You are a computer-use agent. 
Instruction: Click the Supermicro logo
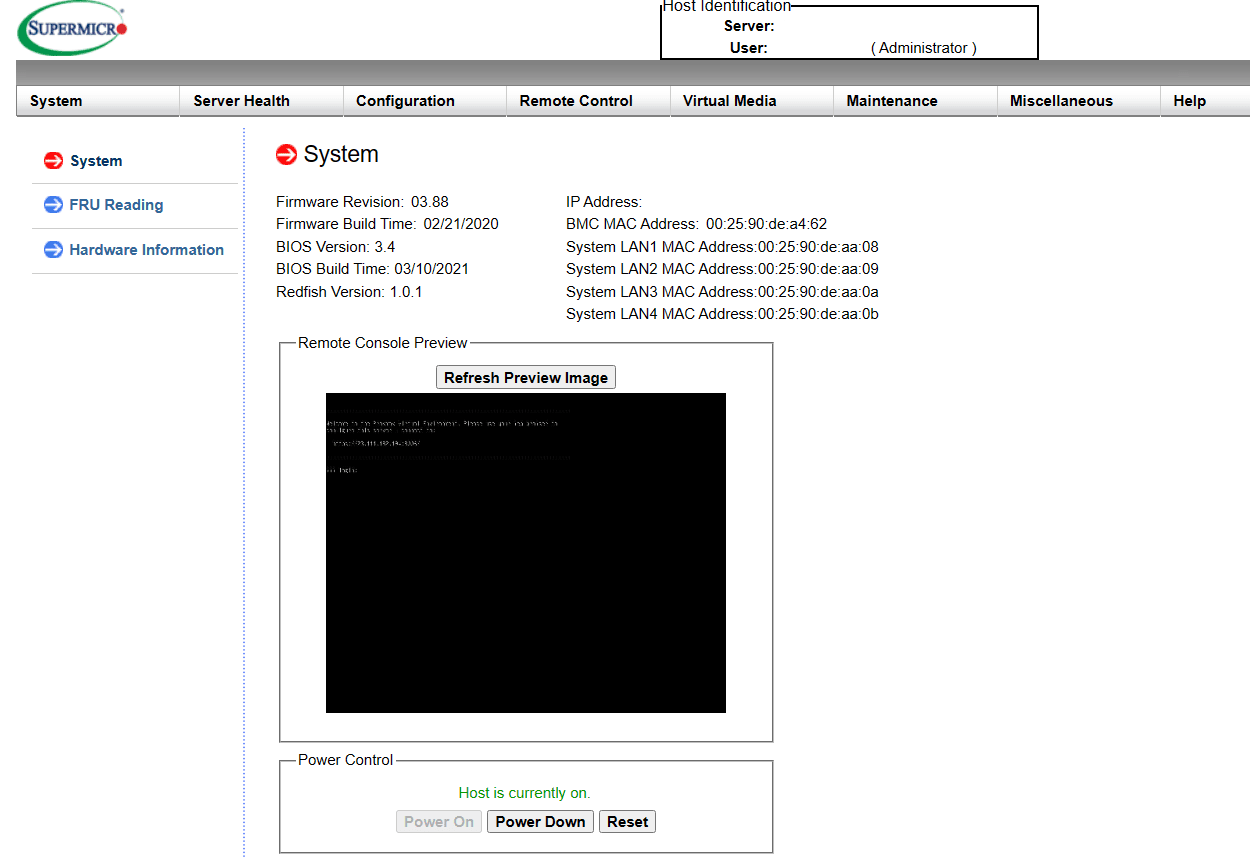tap(73, 28)
